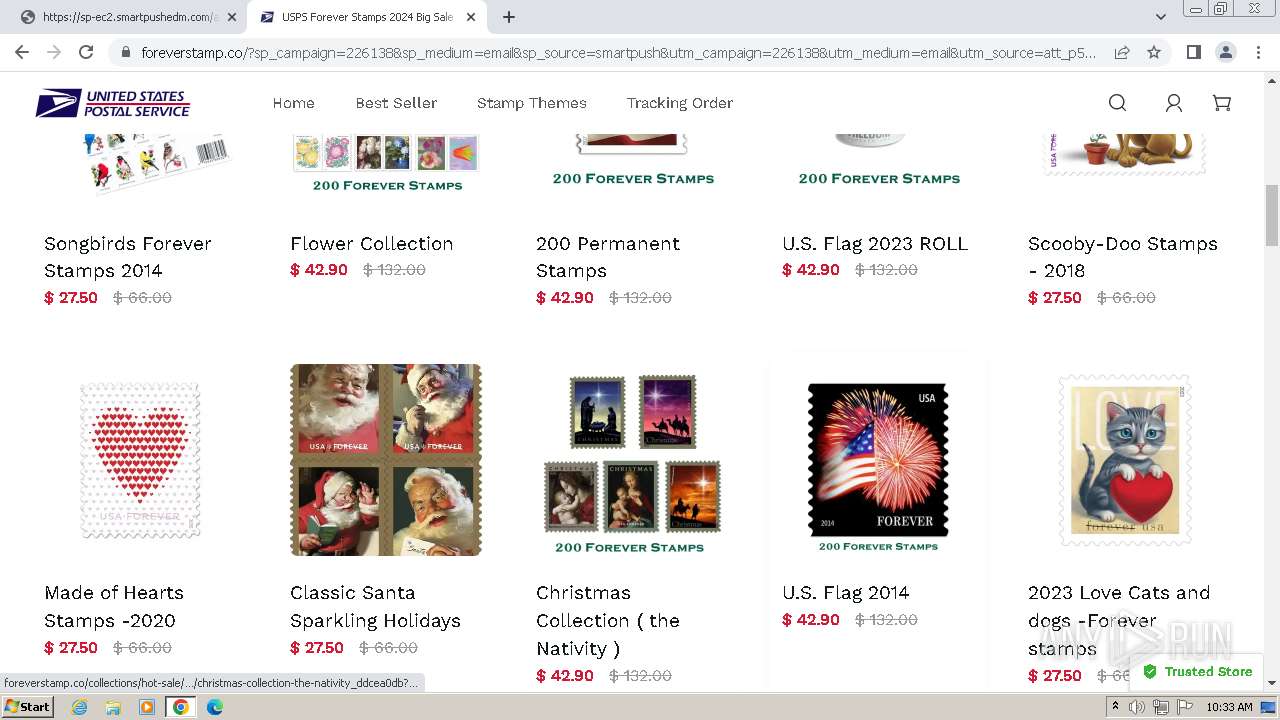Open the Best Seller menu item
Image resolution: width=1280 pixels, height=720 pixels.
click(396, 103)
